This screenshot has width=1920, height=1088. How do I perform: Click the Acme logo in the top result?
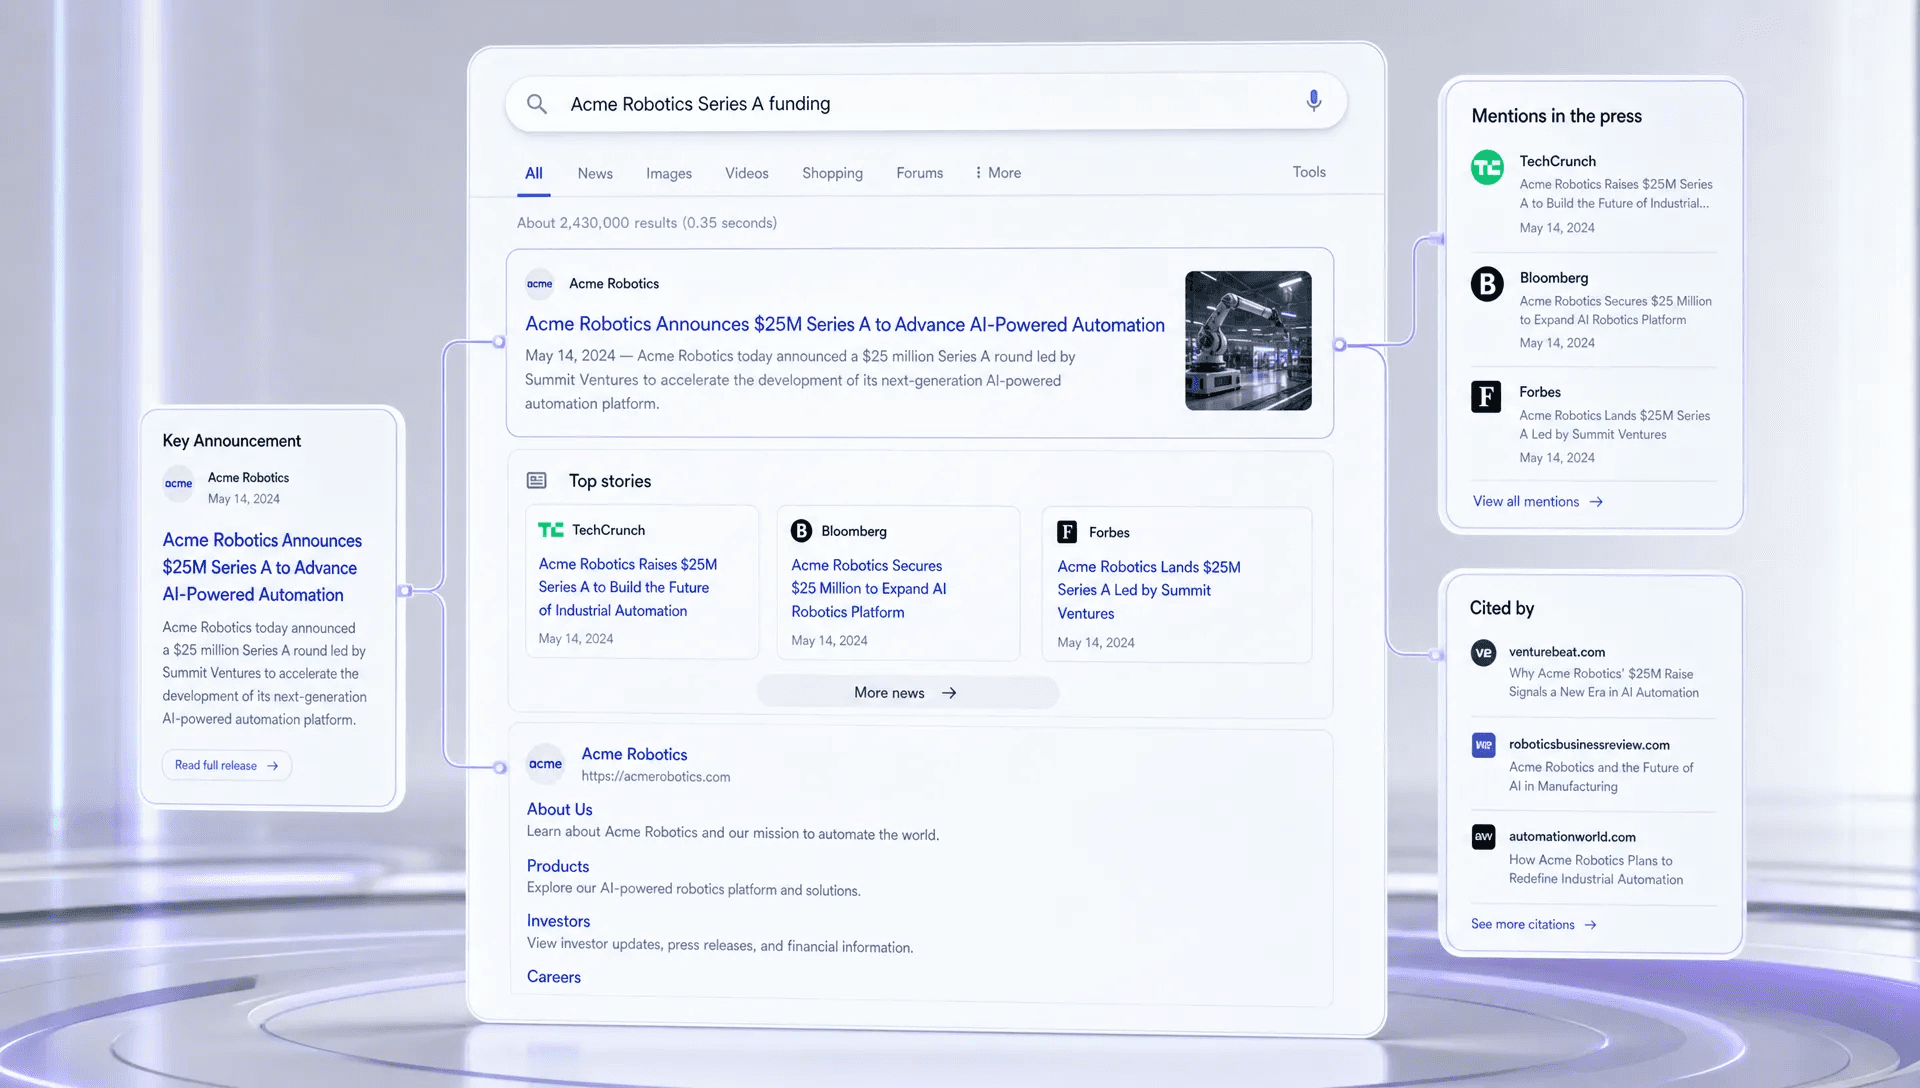pyautogui.click(x=540, y=284)
